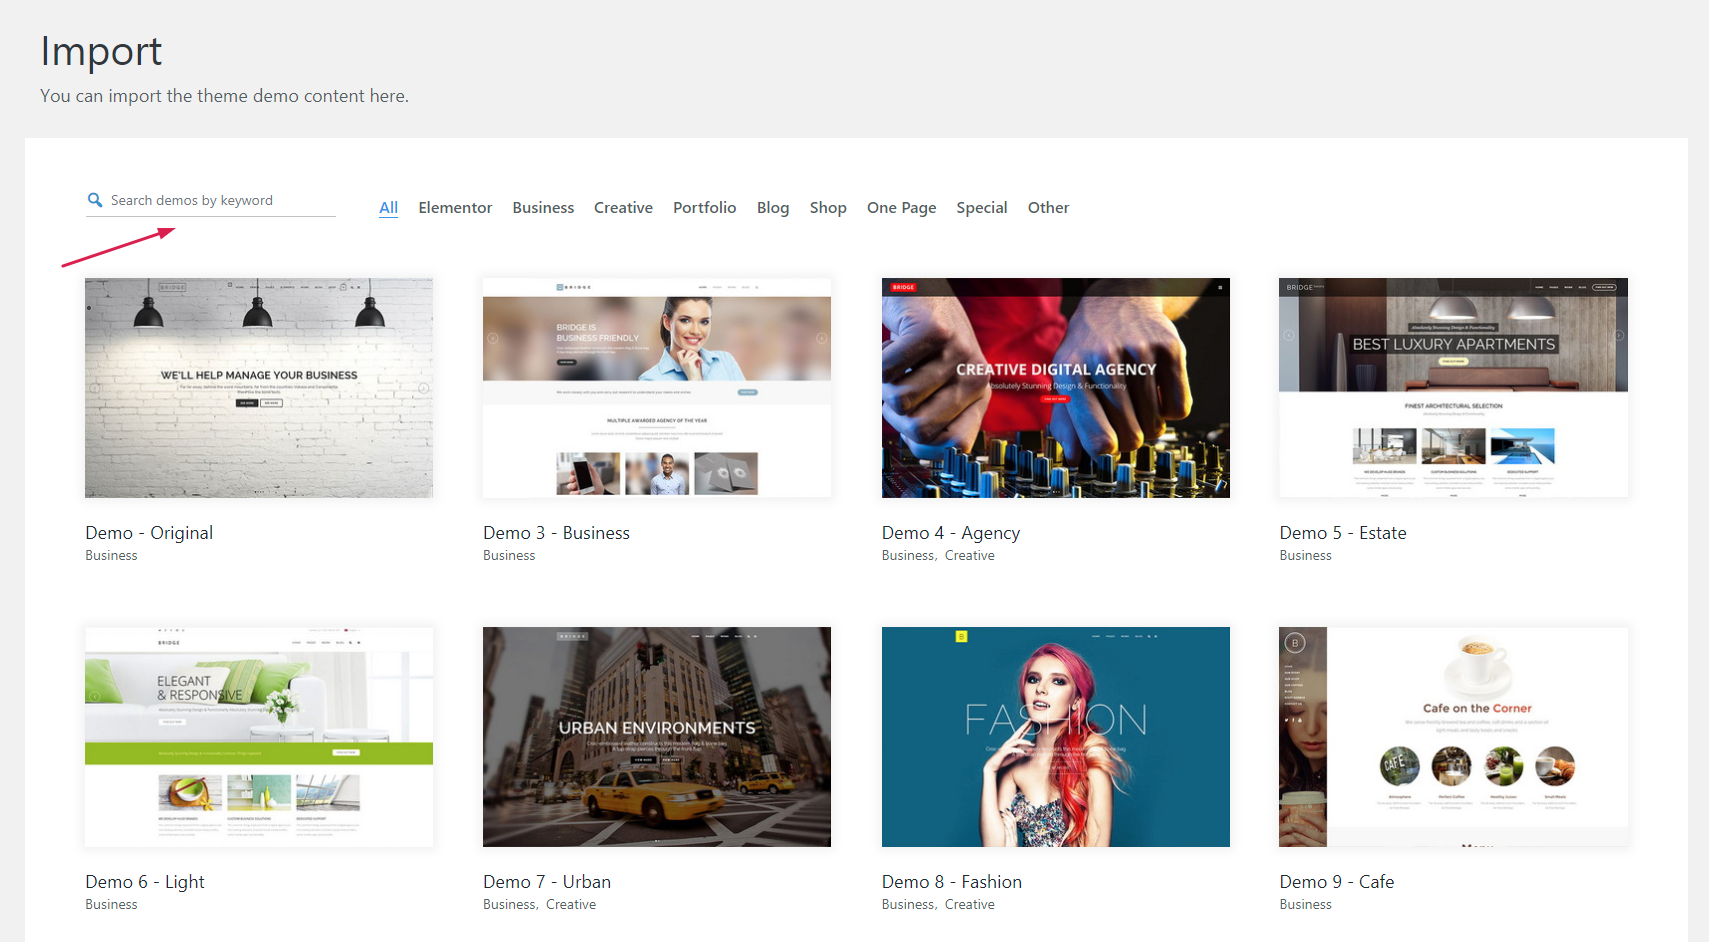Switch to the Elementor filter tab
This screenshot has height=942, width=1709.
tap(455, 208)
